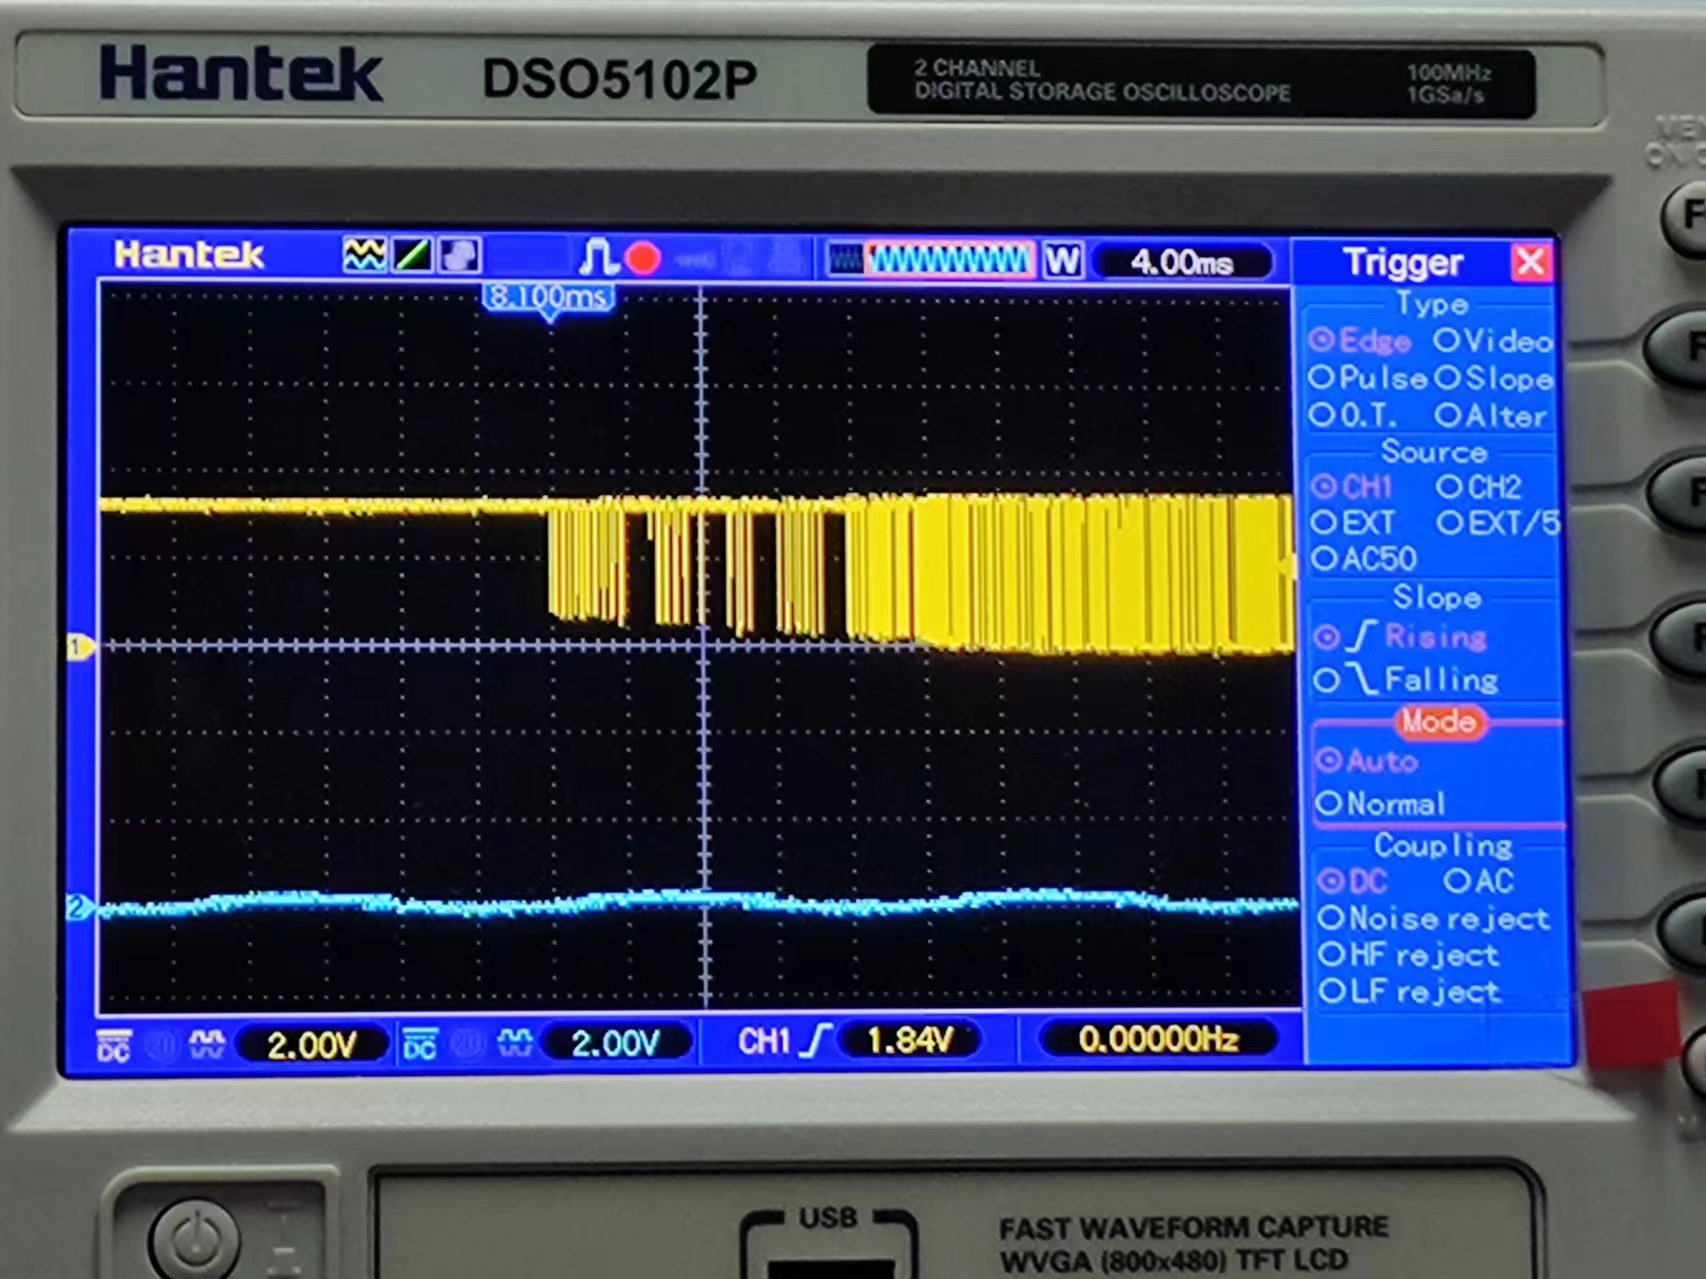Screen dimensions: 1706x1279
Task: Click the yellow CH1 waveform burst
Action: click(920, 572)
